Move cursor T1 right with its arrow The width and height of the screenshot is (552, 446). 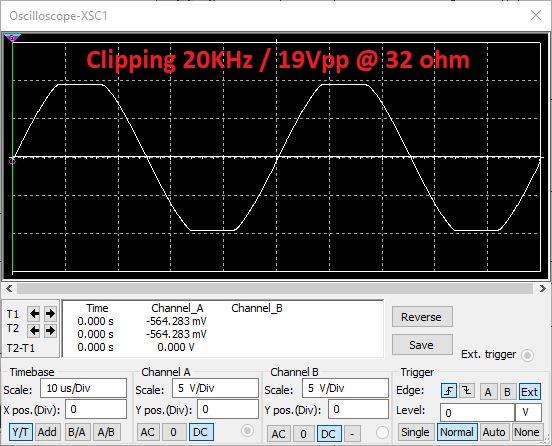[50, 313]
